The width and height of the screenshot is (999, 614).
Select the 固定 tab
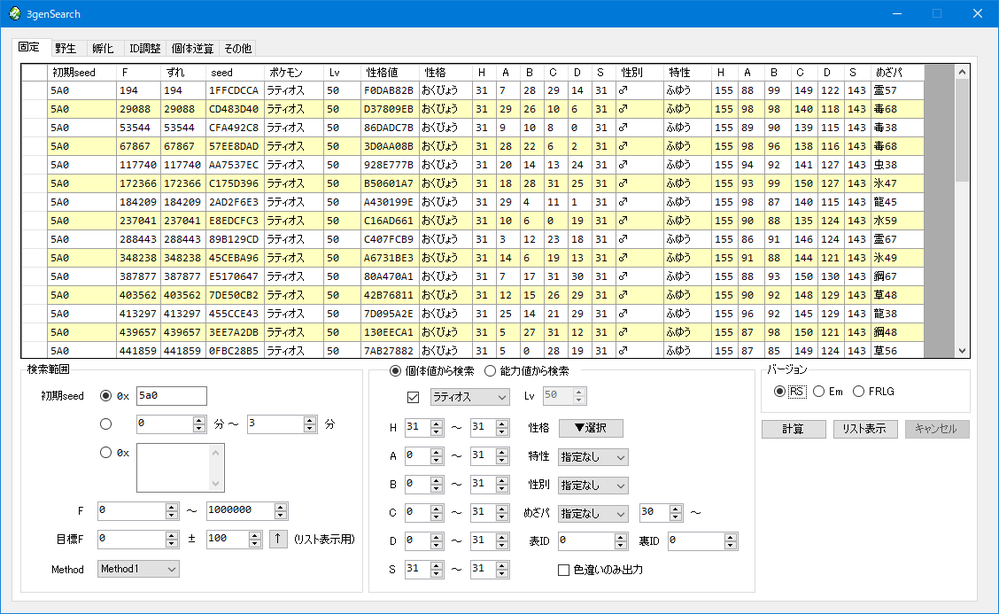(29, 46)
